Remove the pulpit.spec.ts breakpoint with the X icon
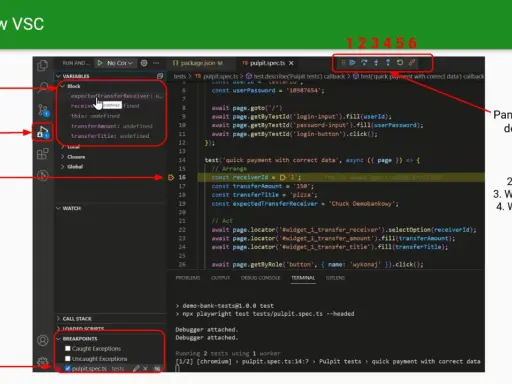512x384 pixels. (x=145, y=368)
